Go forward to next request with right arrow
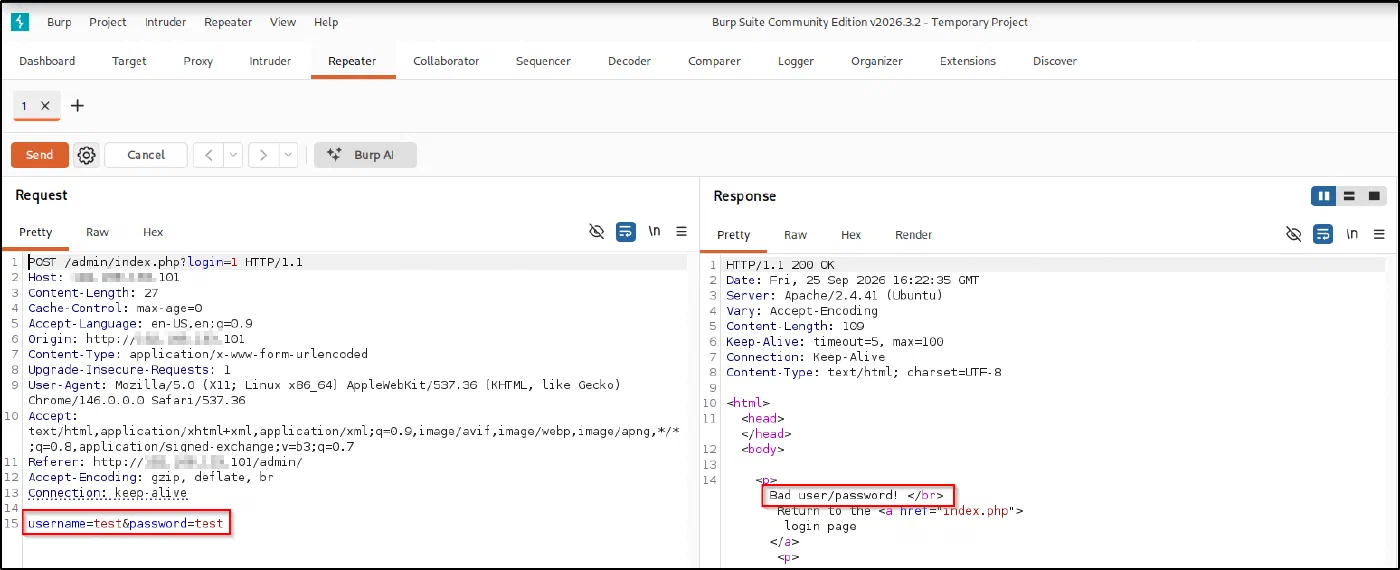The image size is (1400, 570). 263,155
